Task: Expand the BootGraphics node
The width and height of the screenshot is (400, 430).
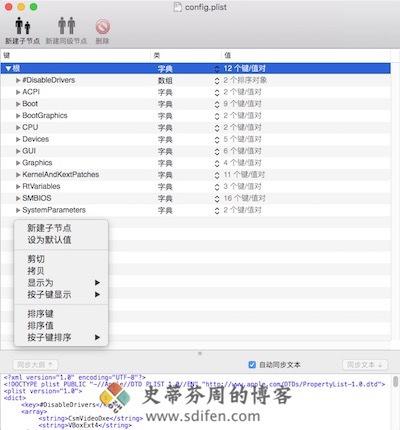Action: coord(18,116)
